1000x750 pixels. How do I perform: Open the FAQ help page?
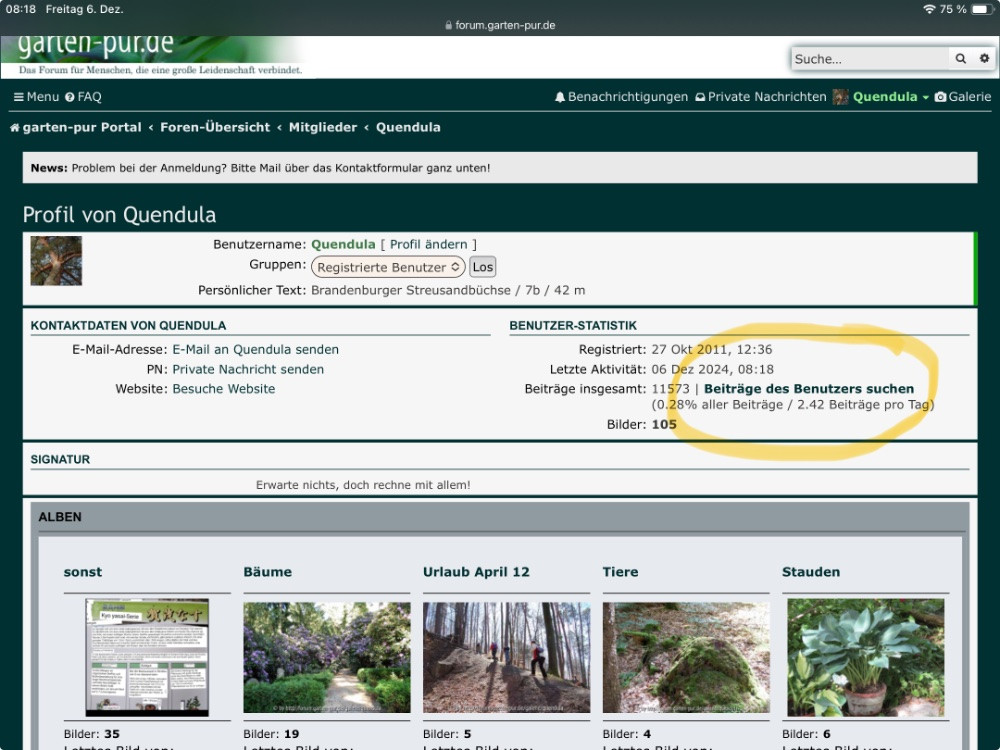83,97
